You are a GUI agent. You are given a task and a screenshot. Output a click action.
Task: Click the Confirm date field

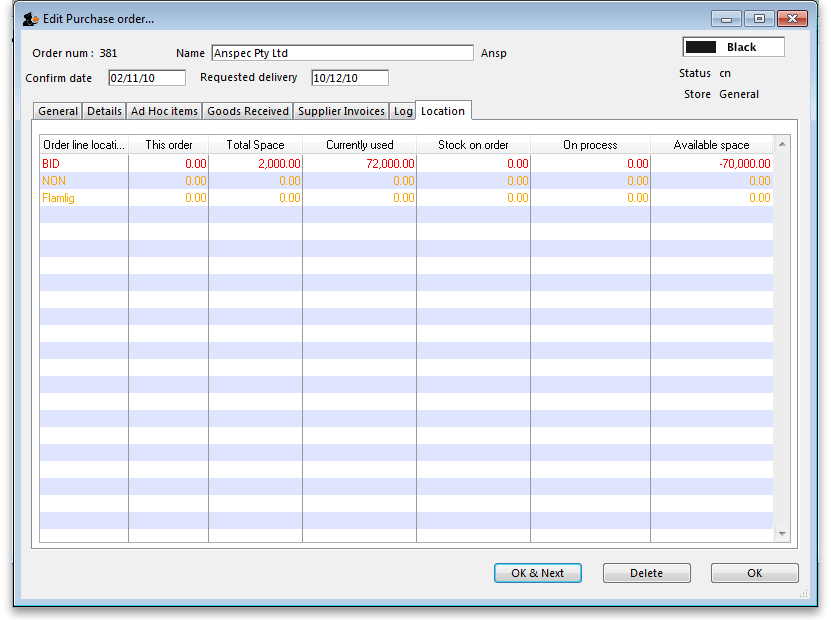click(x=146, y=78)
